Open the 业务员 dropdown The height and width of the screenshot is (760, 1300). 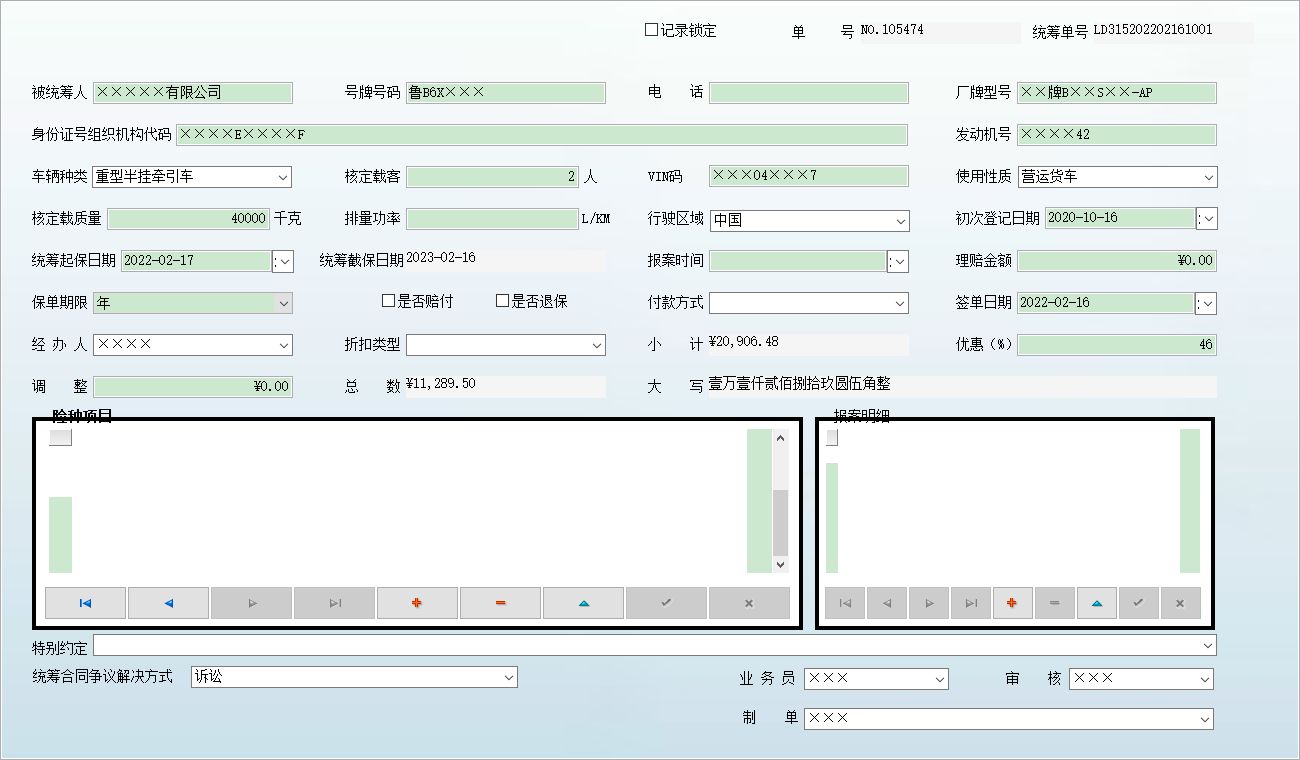point(939,679)
